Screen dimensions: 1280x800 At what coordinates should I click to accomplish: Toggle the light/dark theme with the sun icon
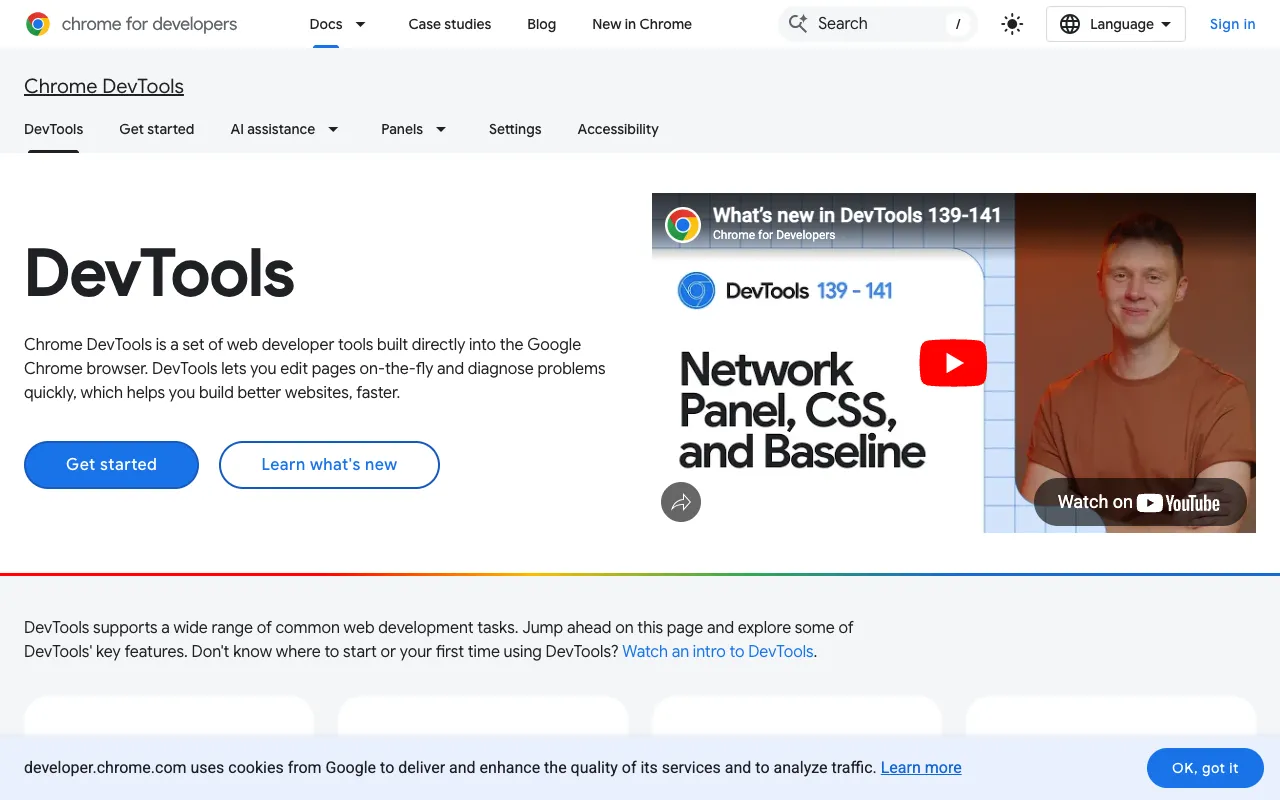click(x=1012, y=23)
